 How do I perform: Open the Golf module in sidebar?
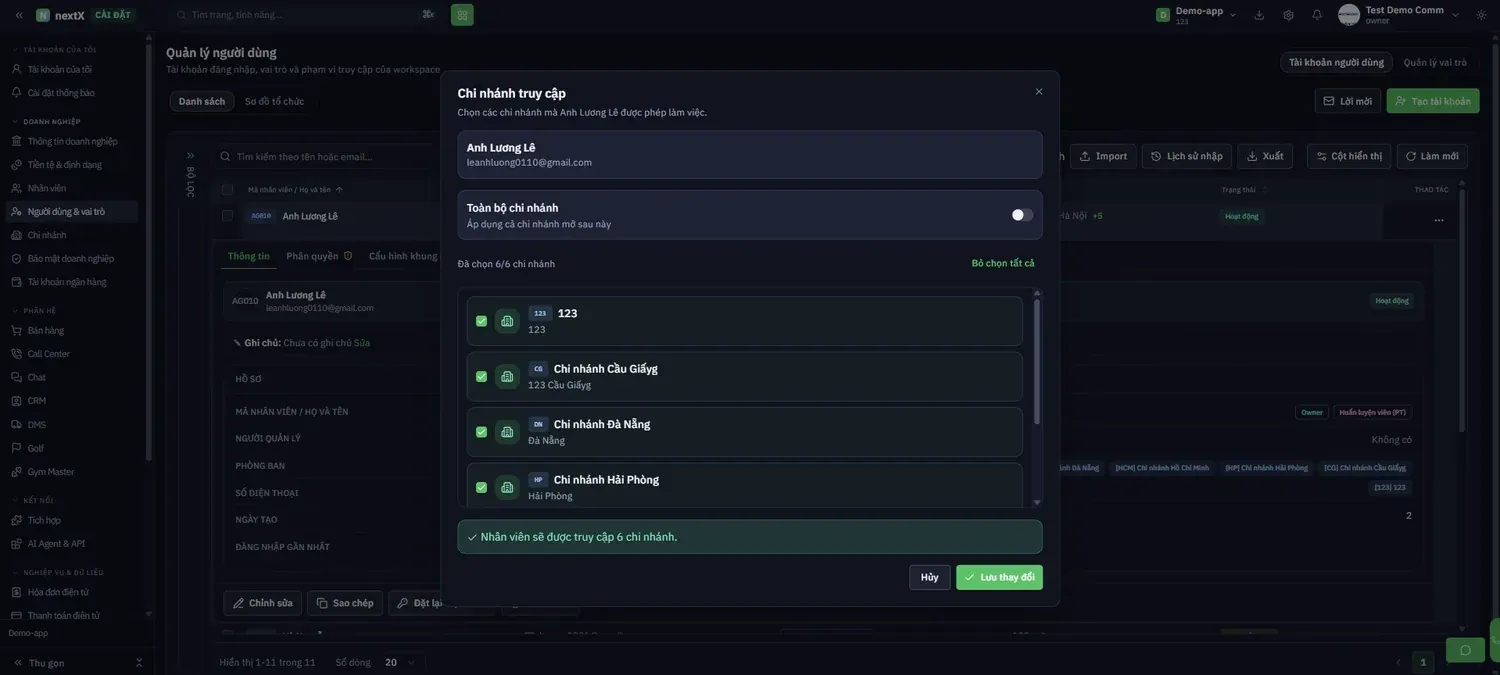(x=36, y=448)
